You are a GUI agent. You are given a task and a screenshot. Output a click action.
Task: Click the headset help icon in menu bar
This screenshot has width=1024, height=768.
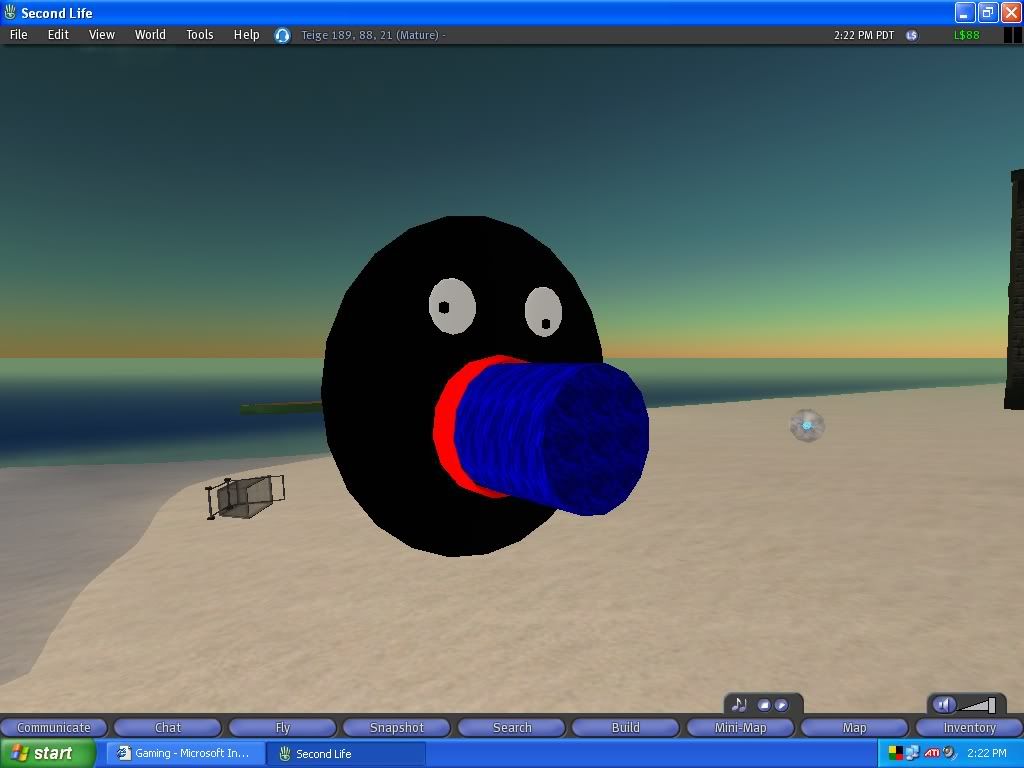(x=282, y=35)
